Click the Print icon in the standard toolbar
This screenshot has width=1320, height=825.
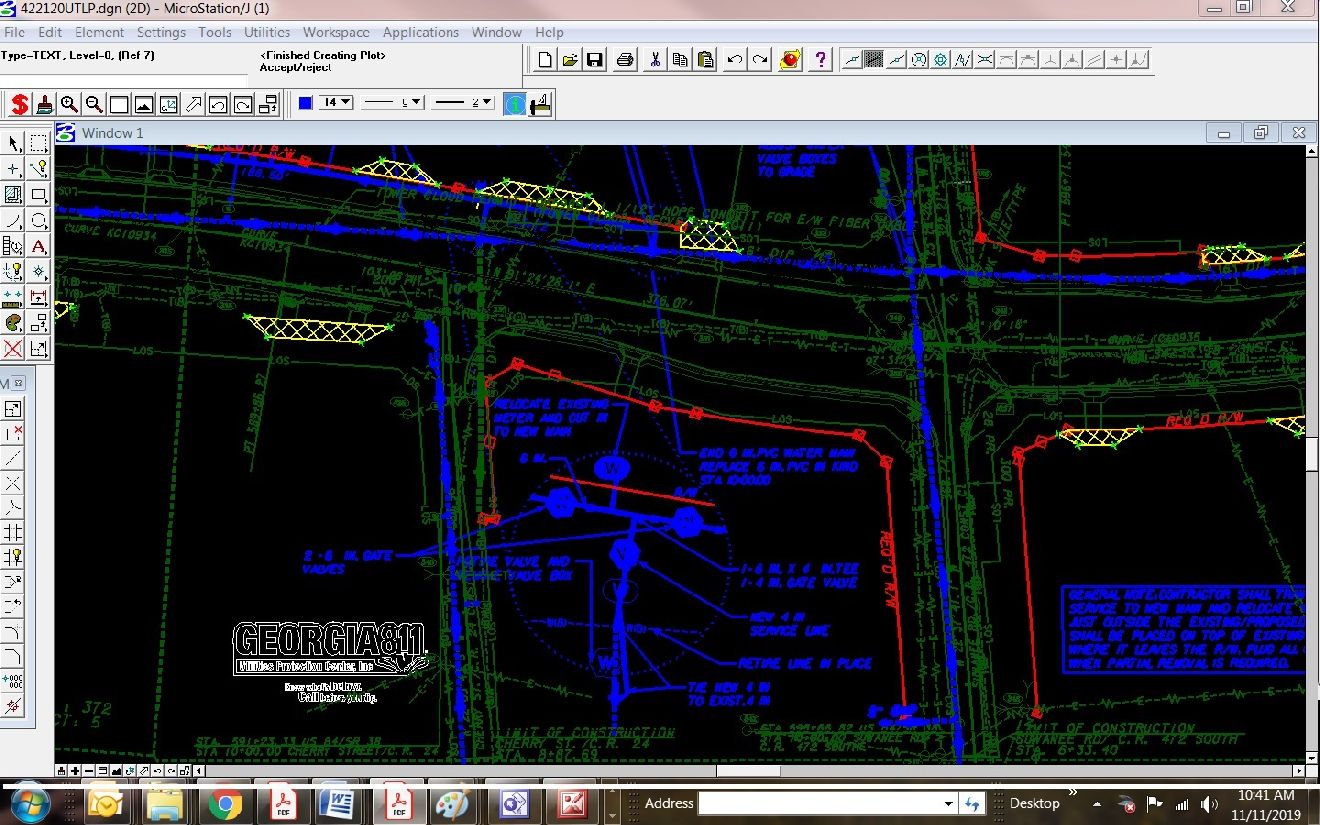(x=625, y=60)
